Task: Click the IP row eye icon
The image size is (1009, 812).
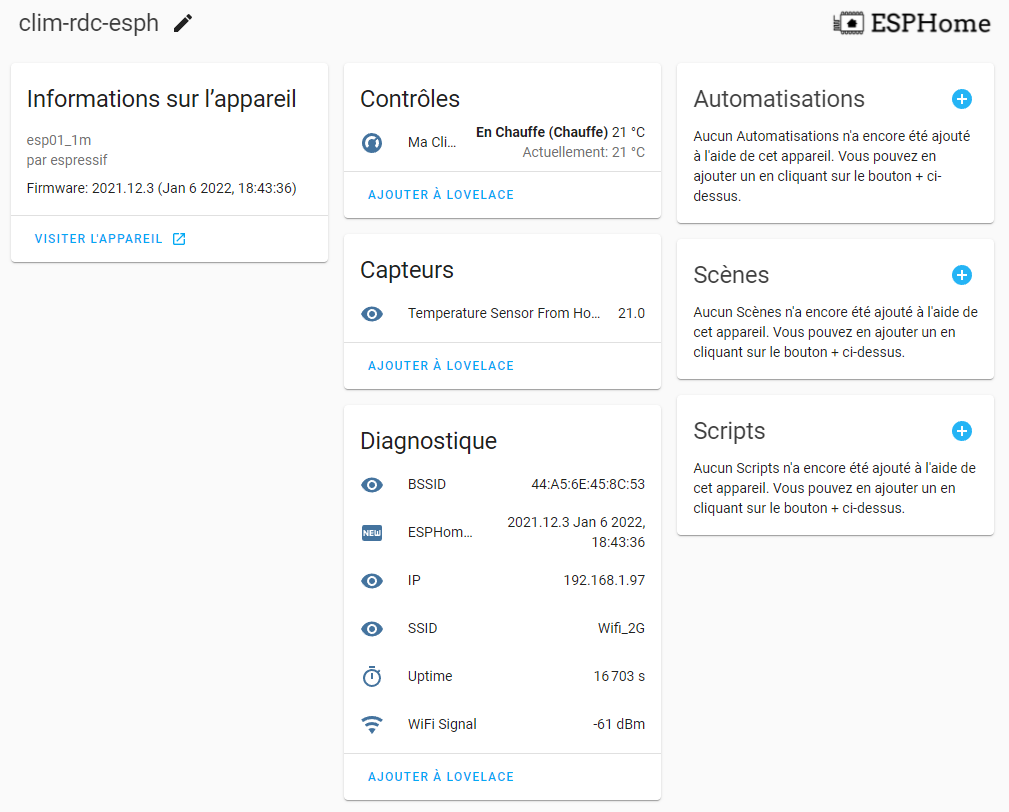Action: [372, 580]
